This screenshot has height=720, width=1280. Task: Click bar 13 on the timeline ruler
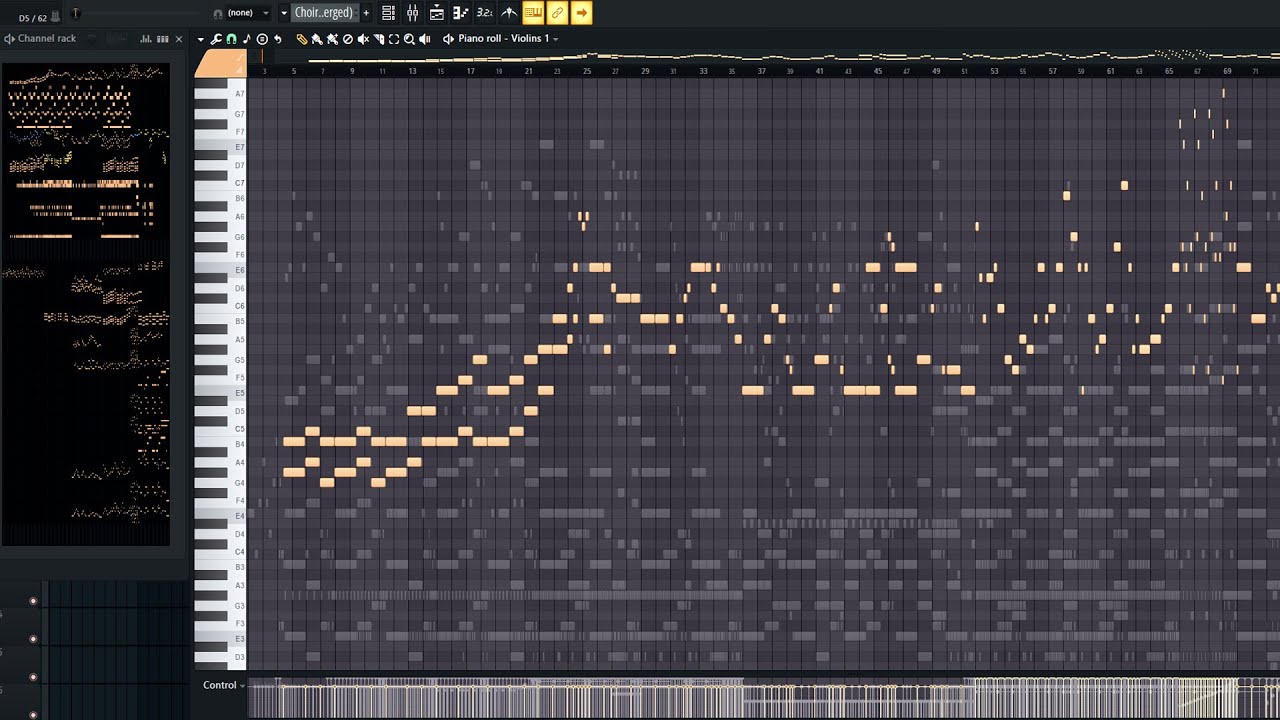pyautogui.click(x=413, y=71)
